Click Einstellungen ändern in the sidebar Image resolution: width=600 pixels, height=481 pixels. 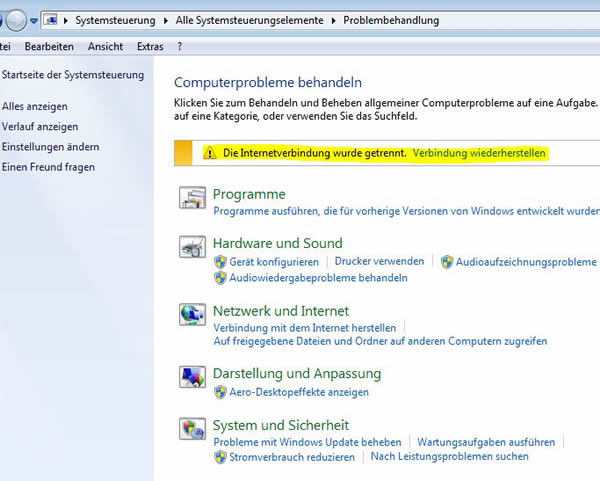(50, 147)
